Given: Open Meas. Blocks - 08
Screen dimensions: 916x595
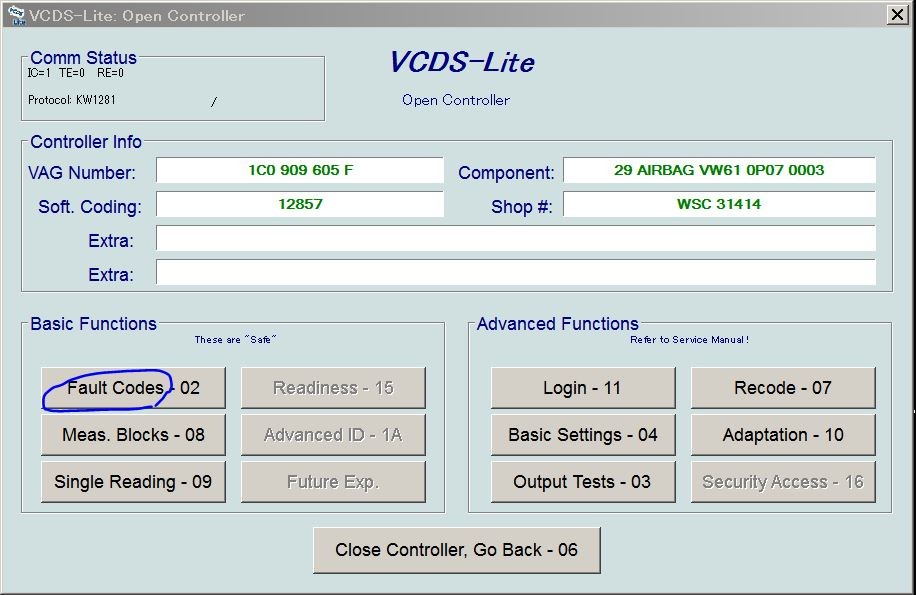Looking at the screenshot, I should tap(133, 435).
